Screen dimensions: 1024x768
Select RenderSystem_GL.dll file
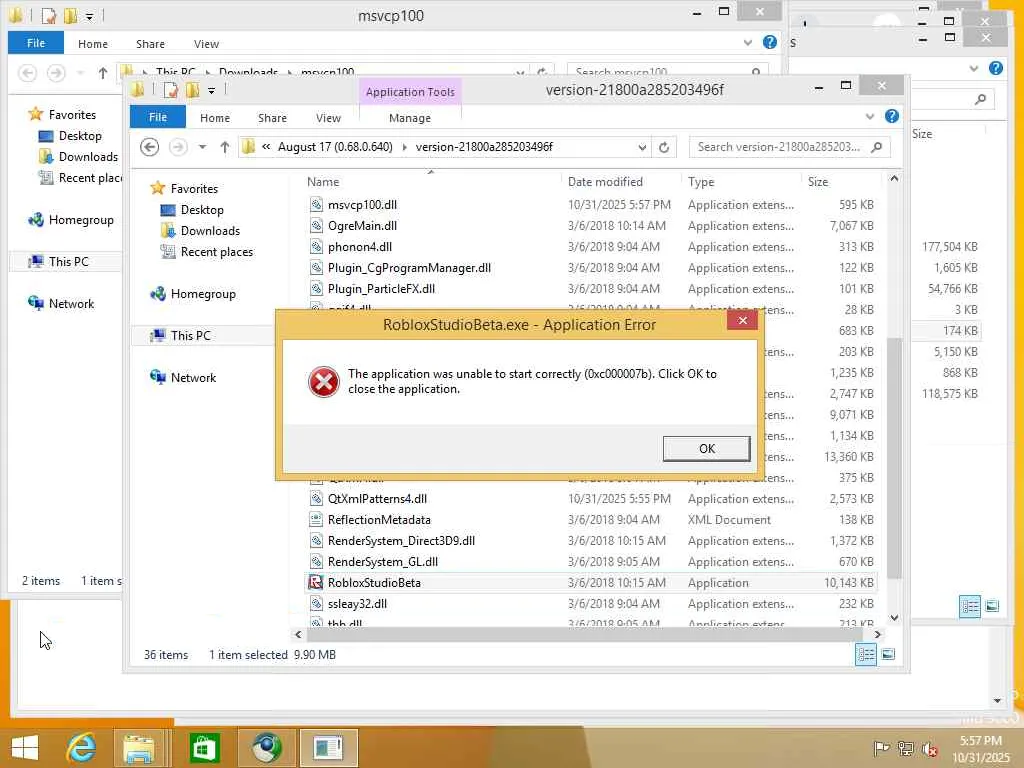pos(383,562)
